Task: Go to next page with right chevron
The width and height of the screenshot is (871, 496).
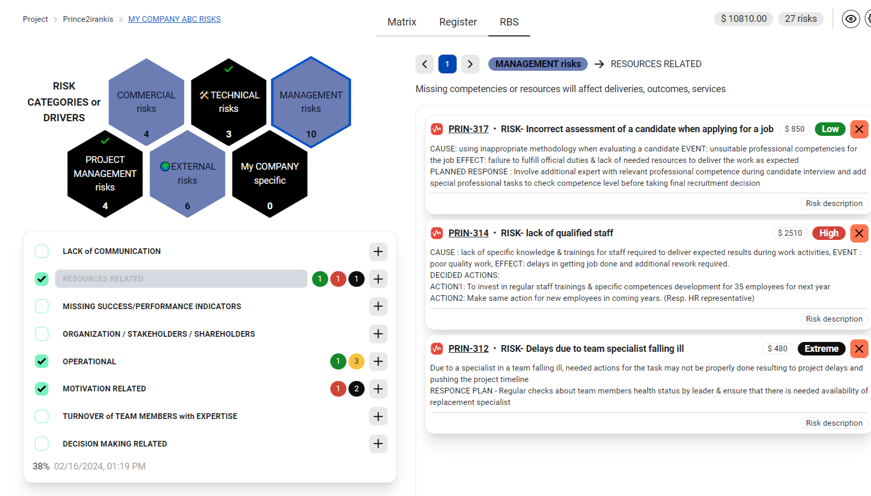Action: 470,64
